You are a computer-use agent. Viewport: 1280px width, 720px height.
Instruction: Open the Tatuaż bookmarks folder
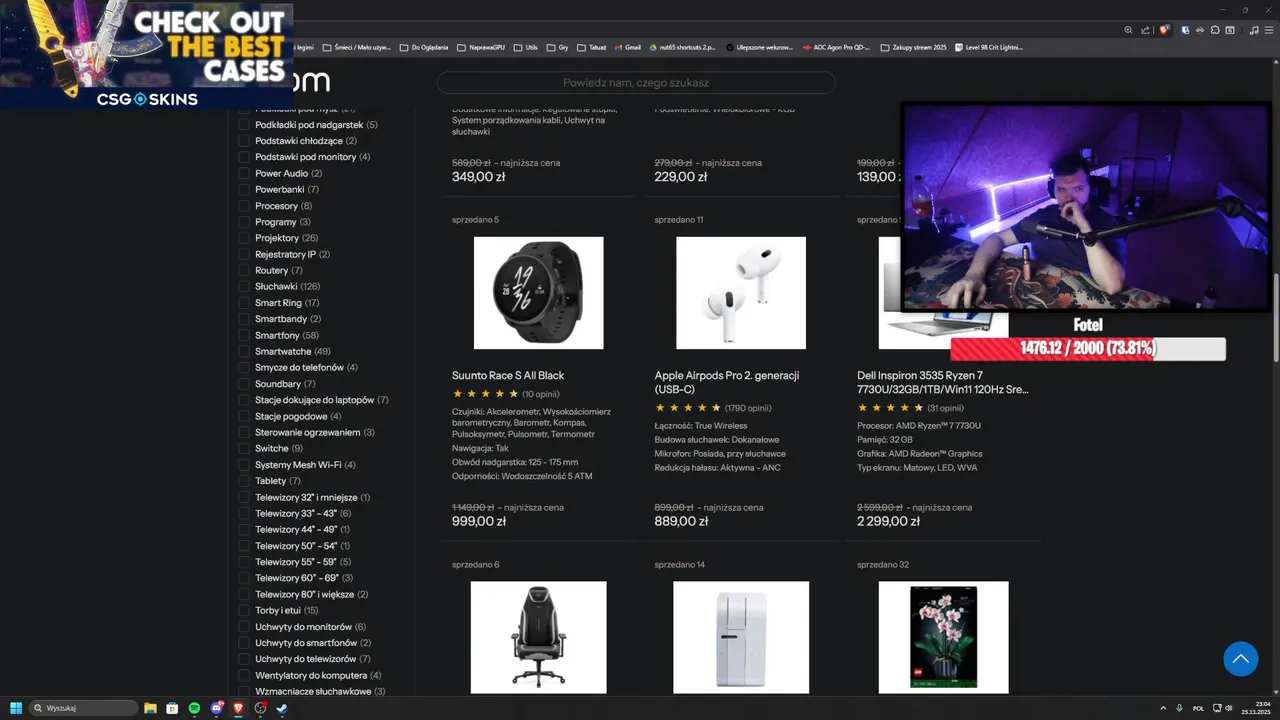[x=591, y=47]
